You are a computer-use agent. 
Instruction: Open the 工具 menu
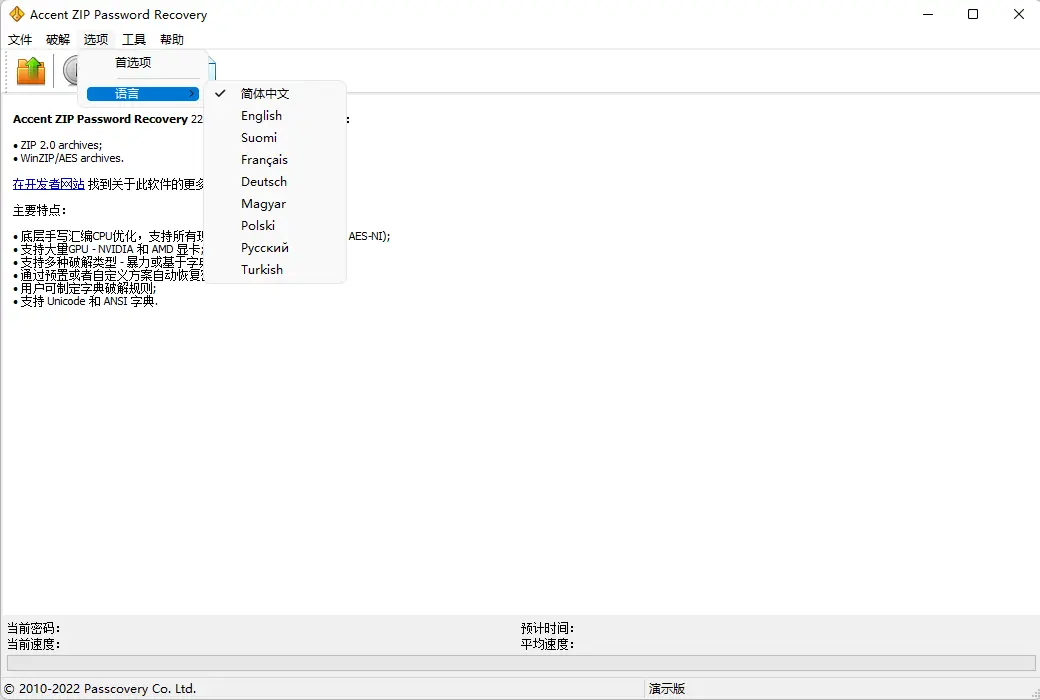click(133, 40)
